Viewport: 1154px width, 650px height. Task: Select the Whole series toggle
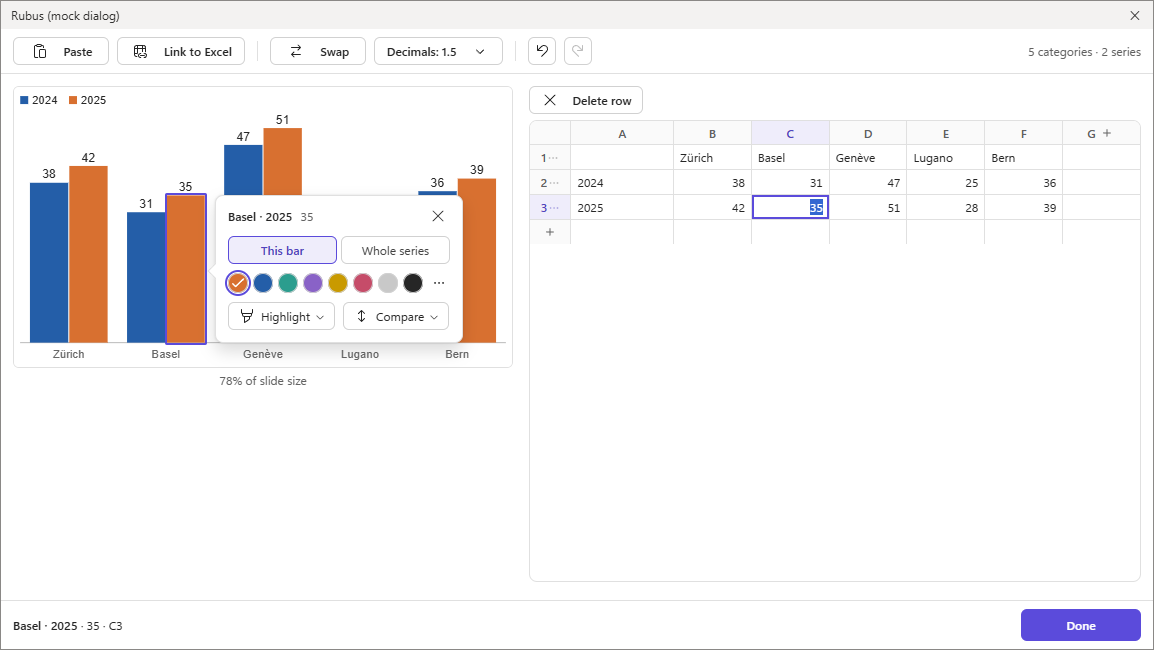pos(395,250)
